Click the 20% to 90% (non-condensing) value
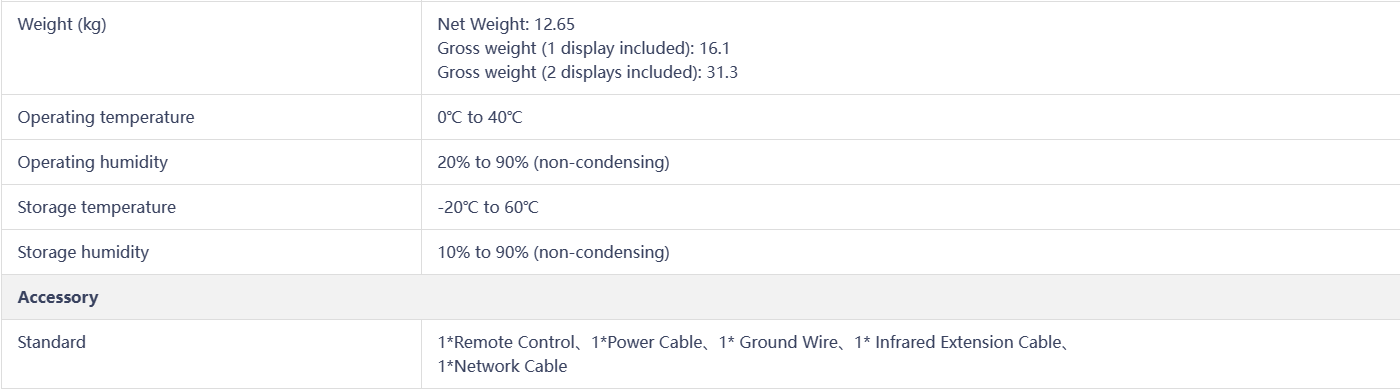The image size is (1400, 389). click(553, 162)
